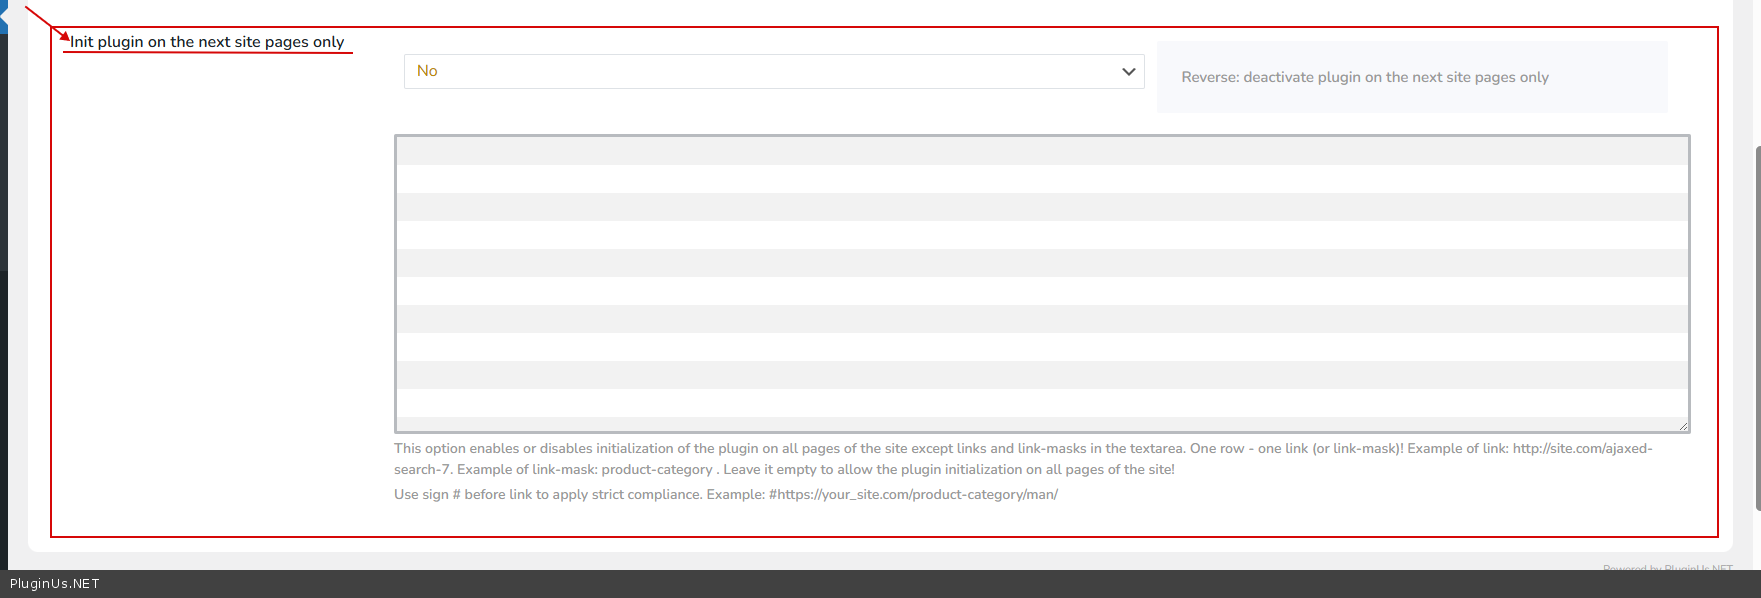Click 'PluginUs.NET' in the bottom status bar

click(x=55, y=584)
